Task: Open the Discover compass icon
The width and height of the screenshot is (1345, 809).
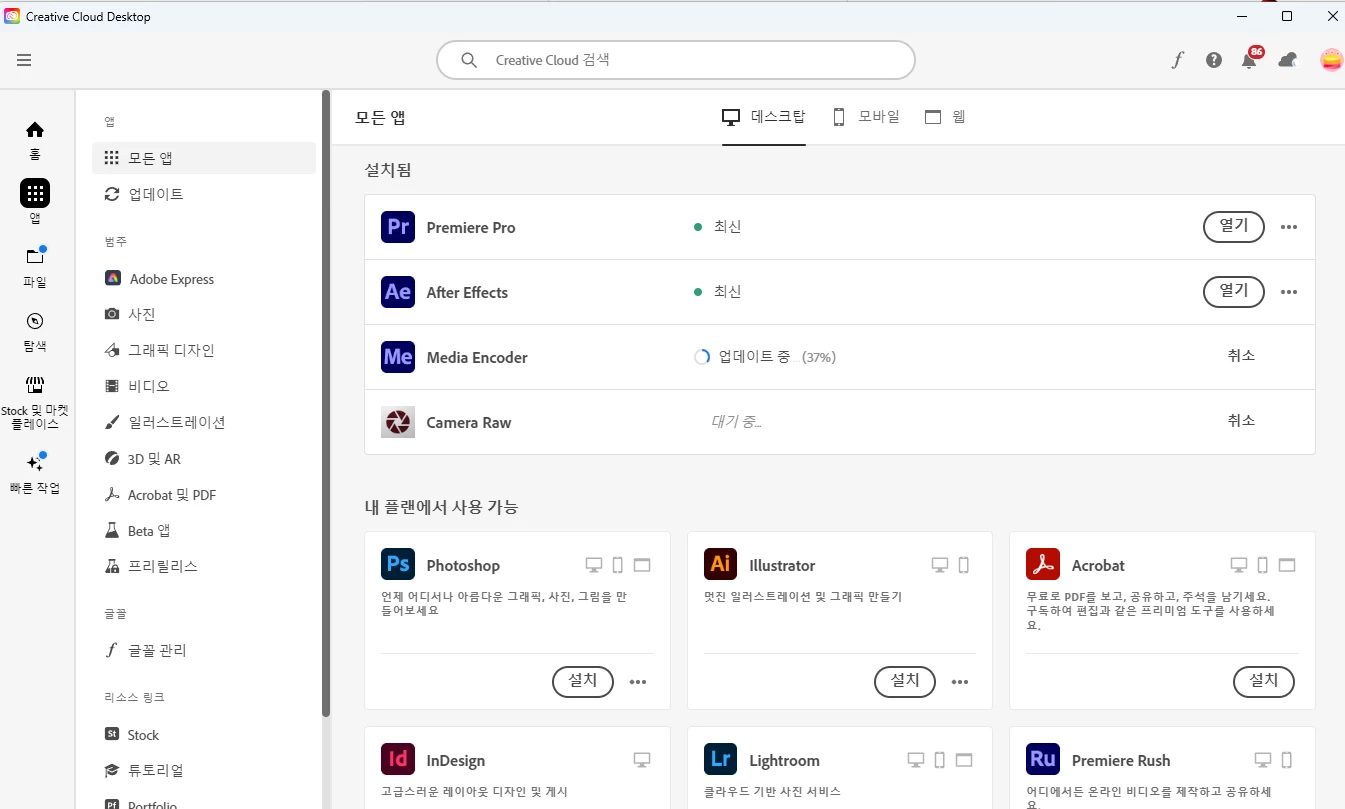Action: coord(35,321)
